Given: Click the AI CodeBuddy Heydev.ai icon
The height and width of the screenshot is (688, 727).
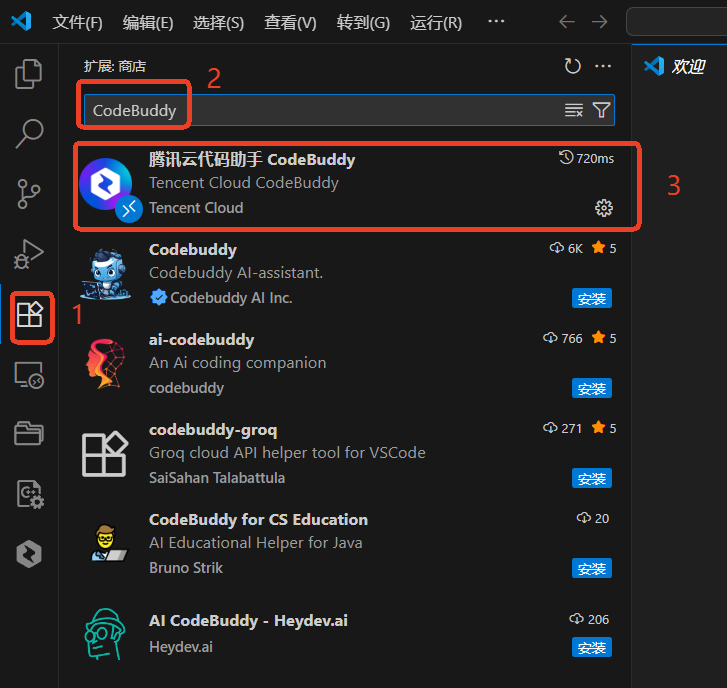Looking at the screenshot, I should point(105,634).
